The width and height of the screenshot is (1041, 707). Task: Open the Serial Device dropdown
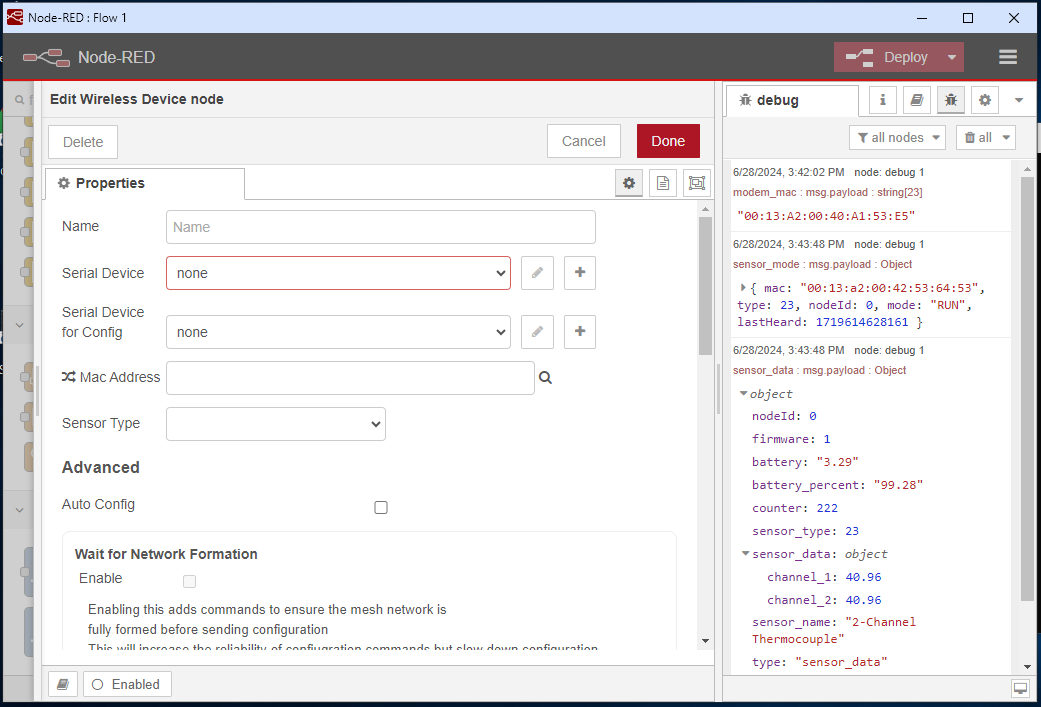point(339,273)
